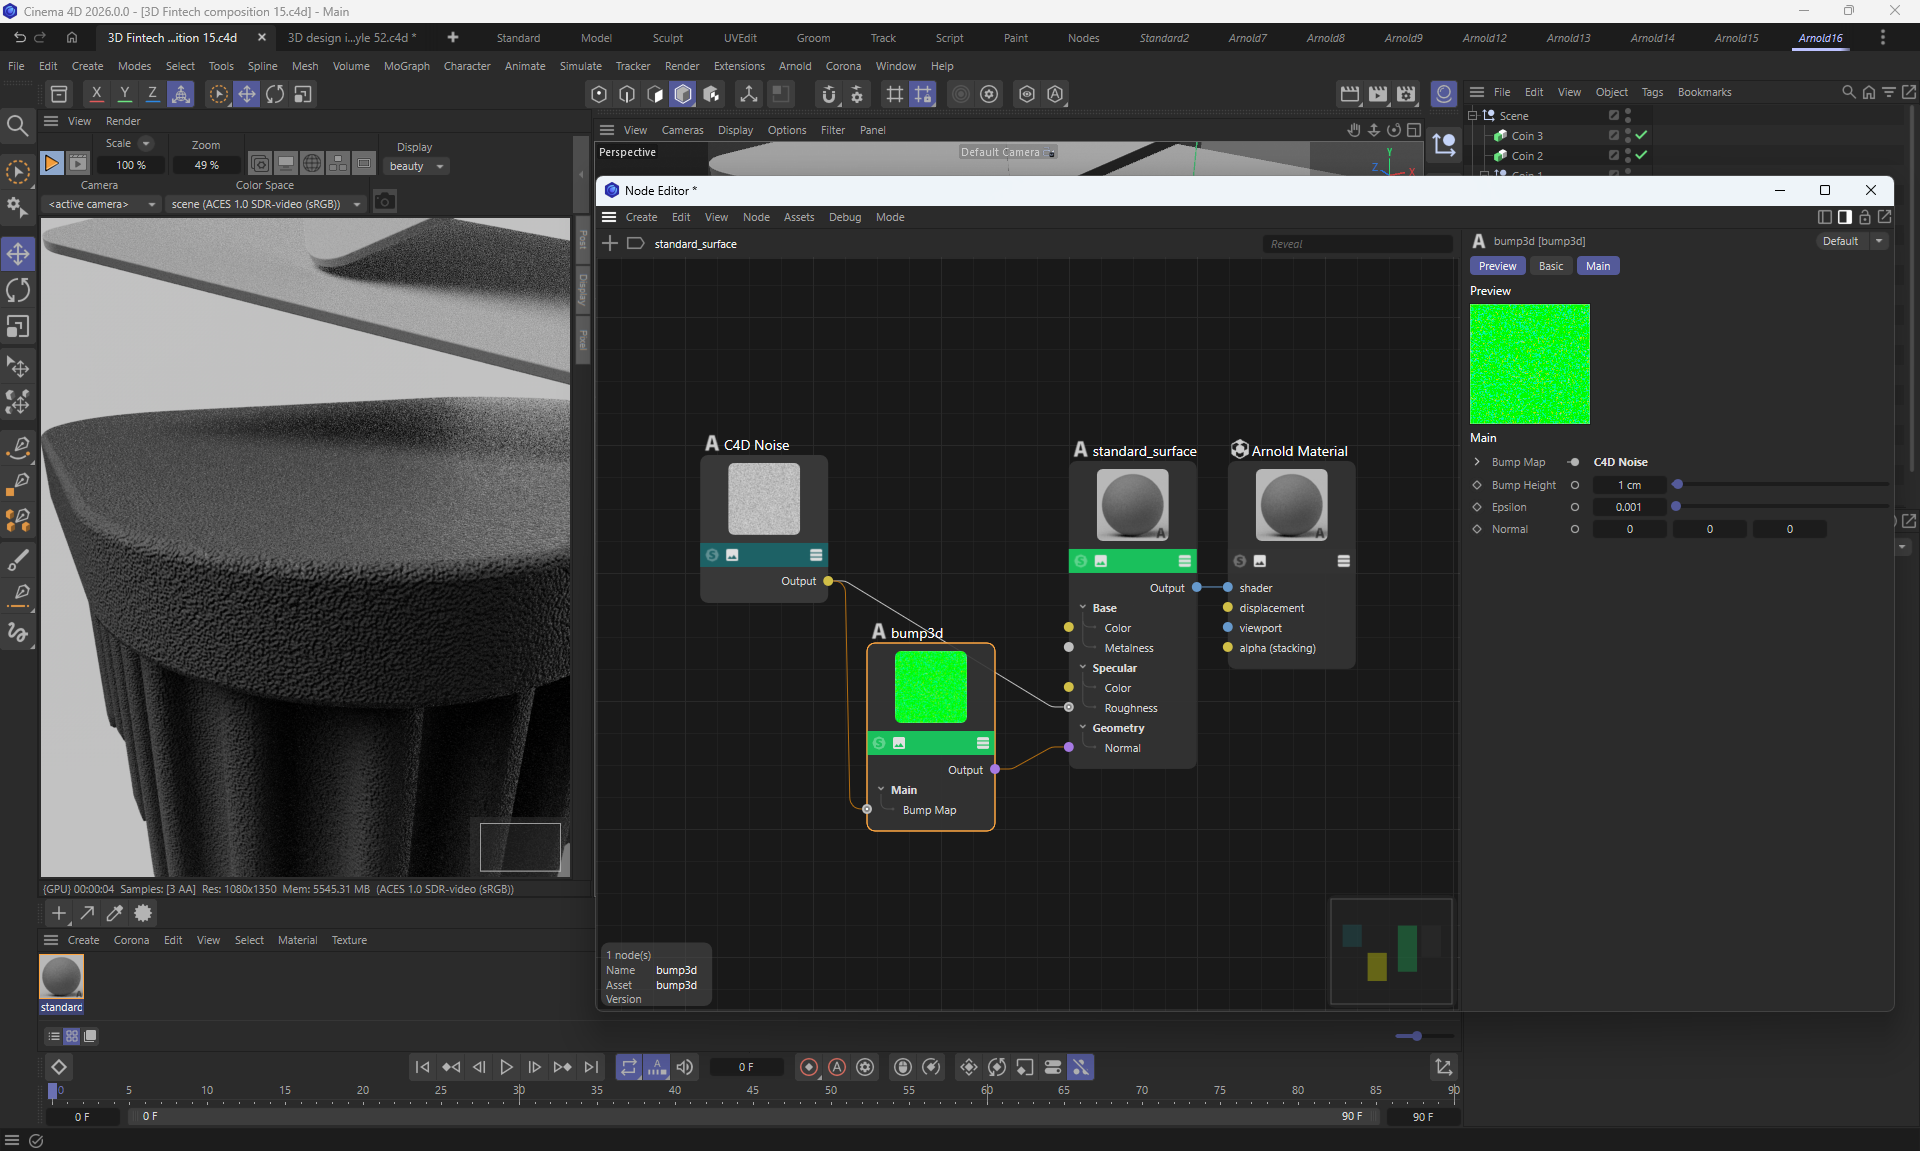This screenshot has height=1151, width=1920.
Task: Open the beauty Display dropdown
Action: coord(416,167)
